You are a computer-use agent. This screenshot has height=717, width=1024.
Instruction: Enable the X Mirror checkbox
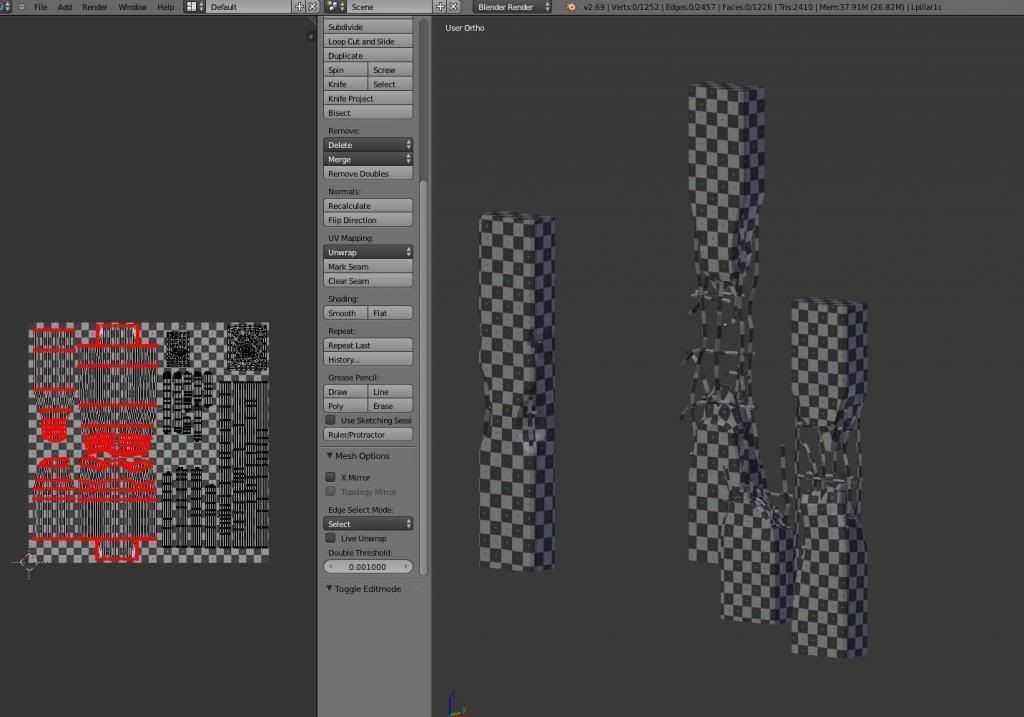point(331,477)
